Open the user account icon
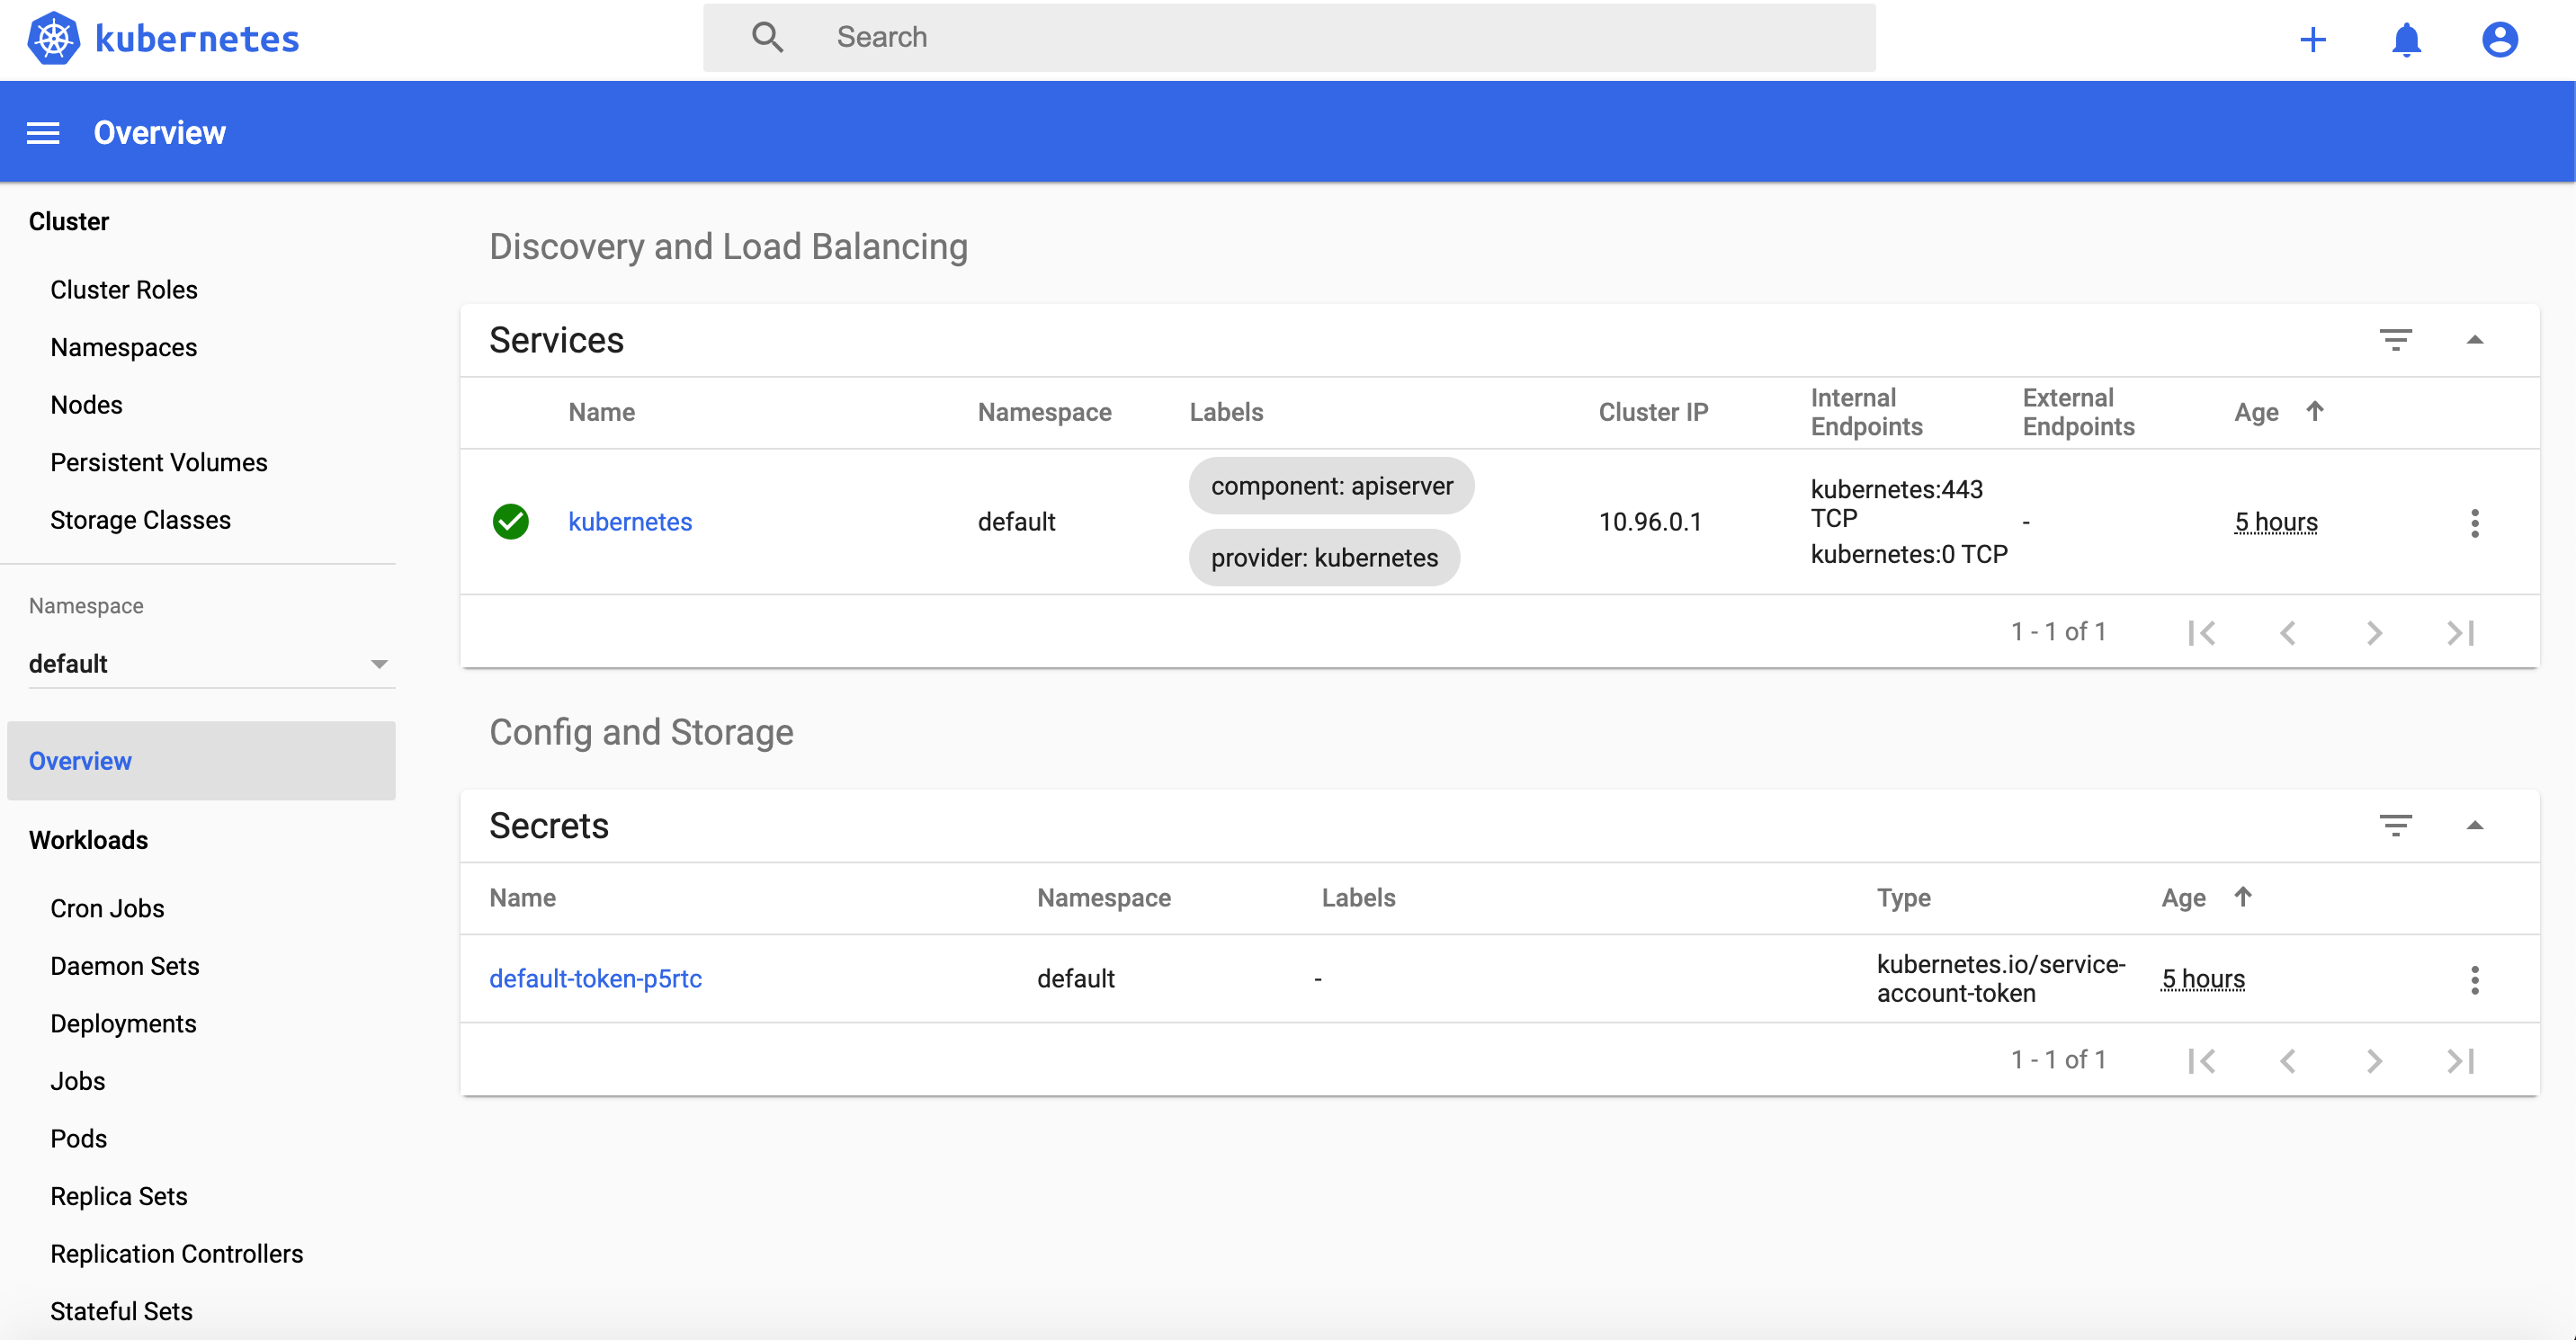This screenshot has height=1340, width=2576. tap(2499, 40)
